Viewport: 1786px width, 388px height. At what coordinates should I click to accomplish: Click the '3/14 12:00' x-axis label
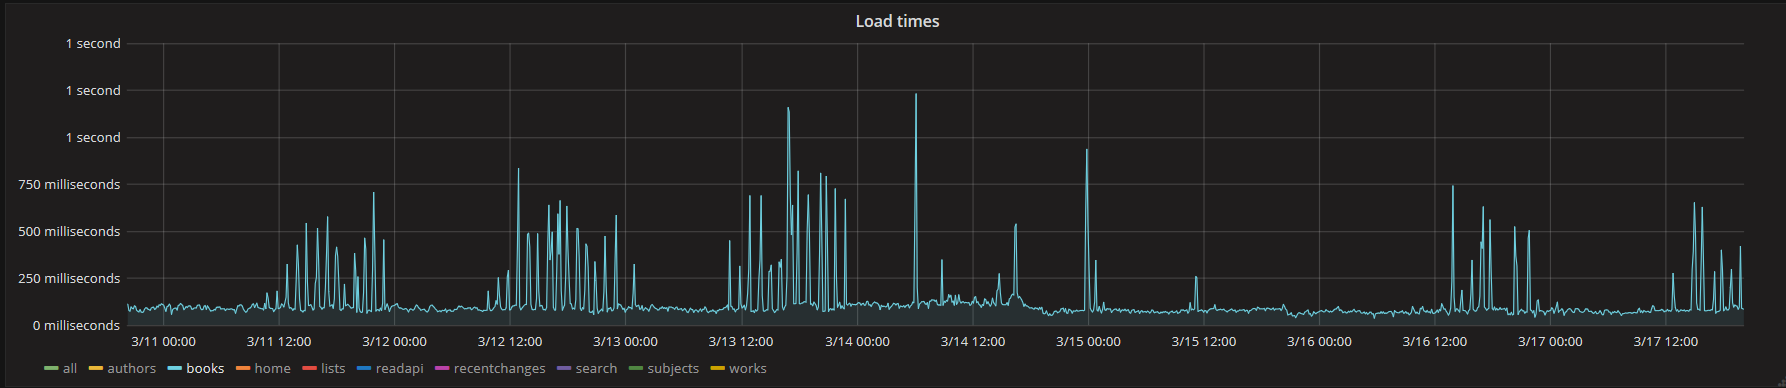(x=973, y=342)
